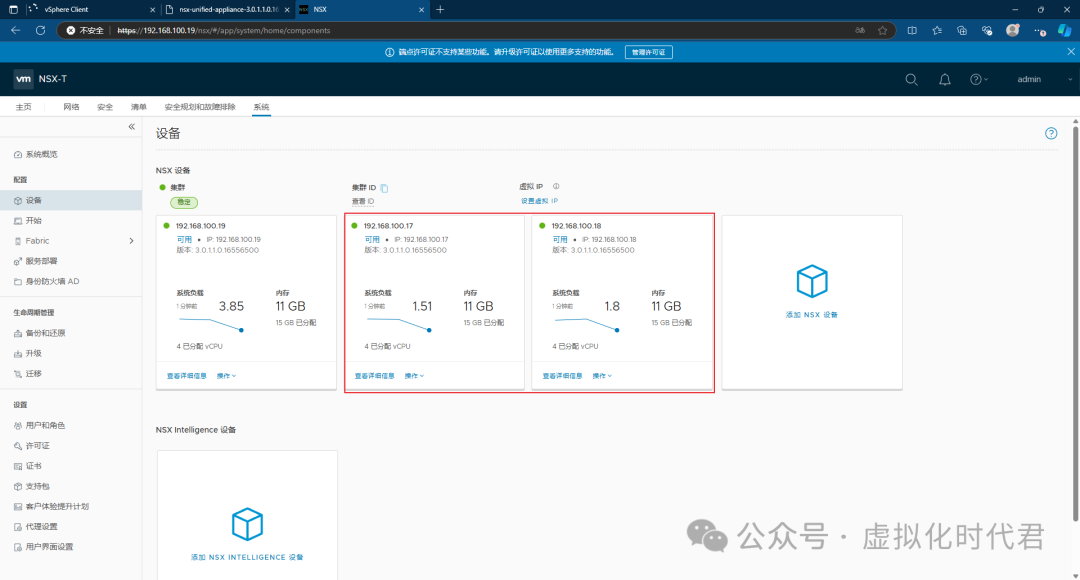Open browser collections icon
The width and height of the screenshot is (1080, 580).
(962, 30)
